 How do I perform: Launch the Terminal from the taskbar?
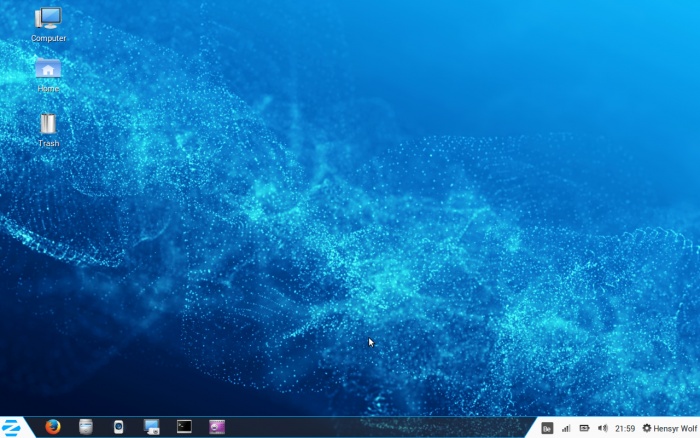click(x=184, y=426)
